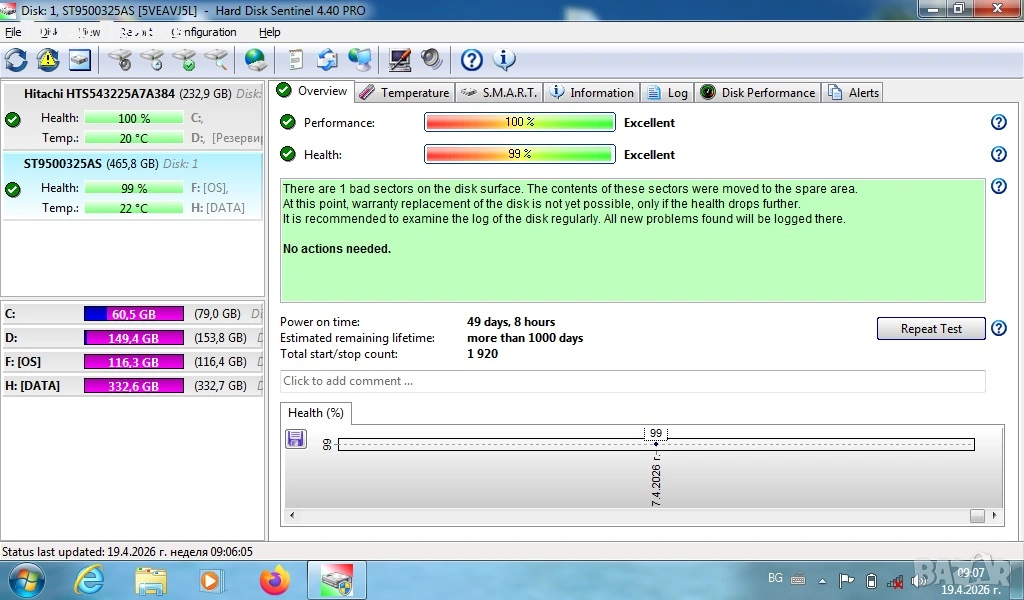Open the globe and disk toolbar icon
Screen dimensions: 1024x600
[x=256, y=60]
